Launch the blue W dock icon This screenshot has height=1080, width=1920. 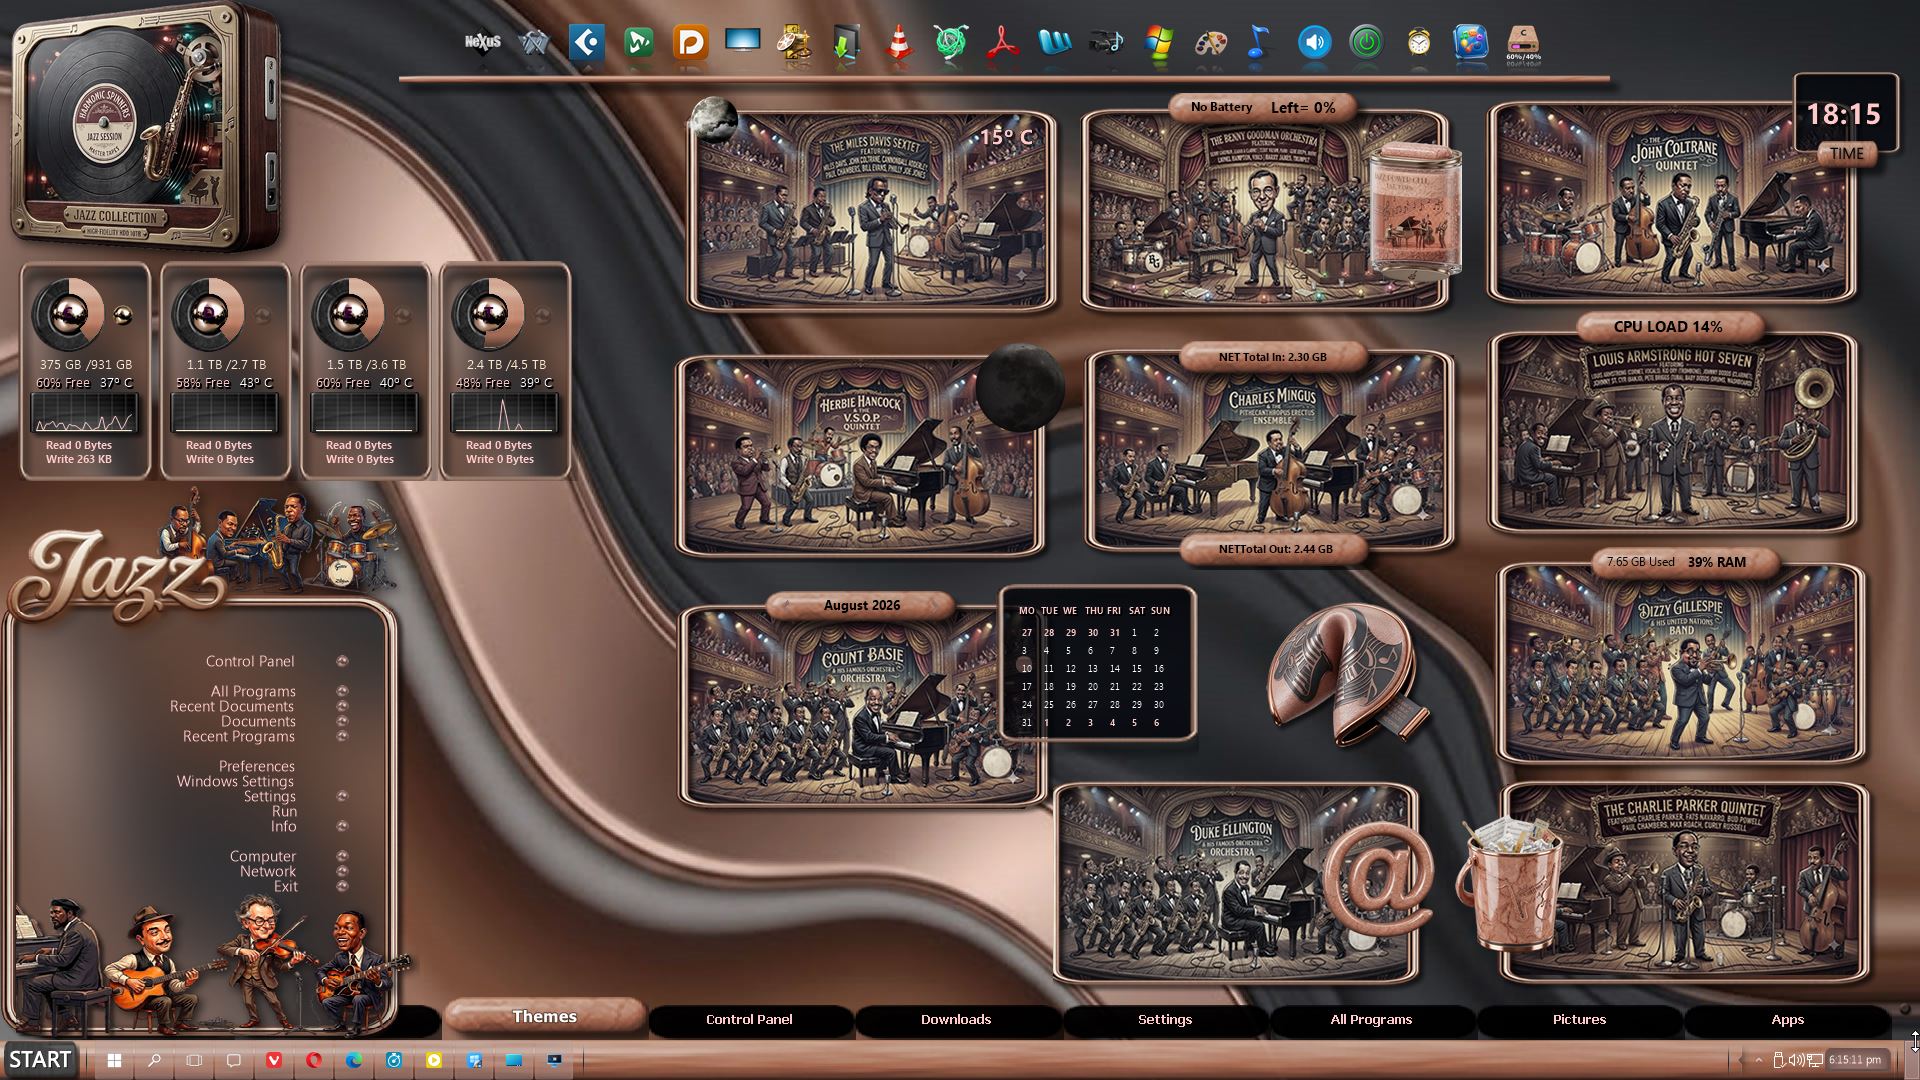(1055, 43)
